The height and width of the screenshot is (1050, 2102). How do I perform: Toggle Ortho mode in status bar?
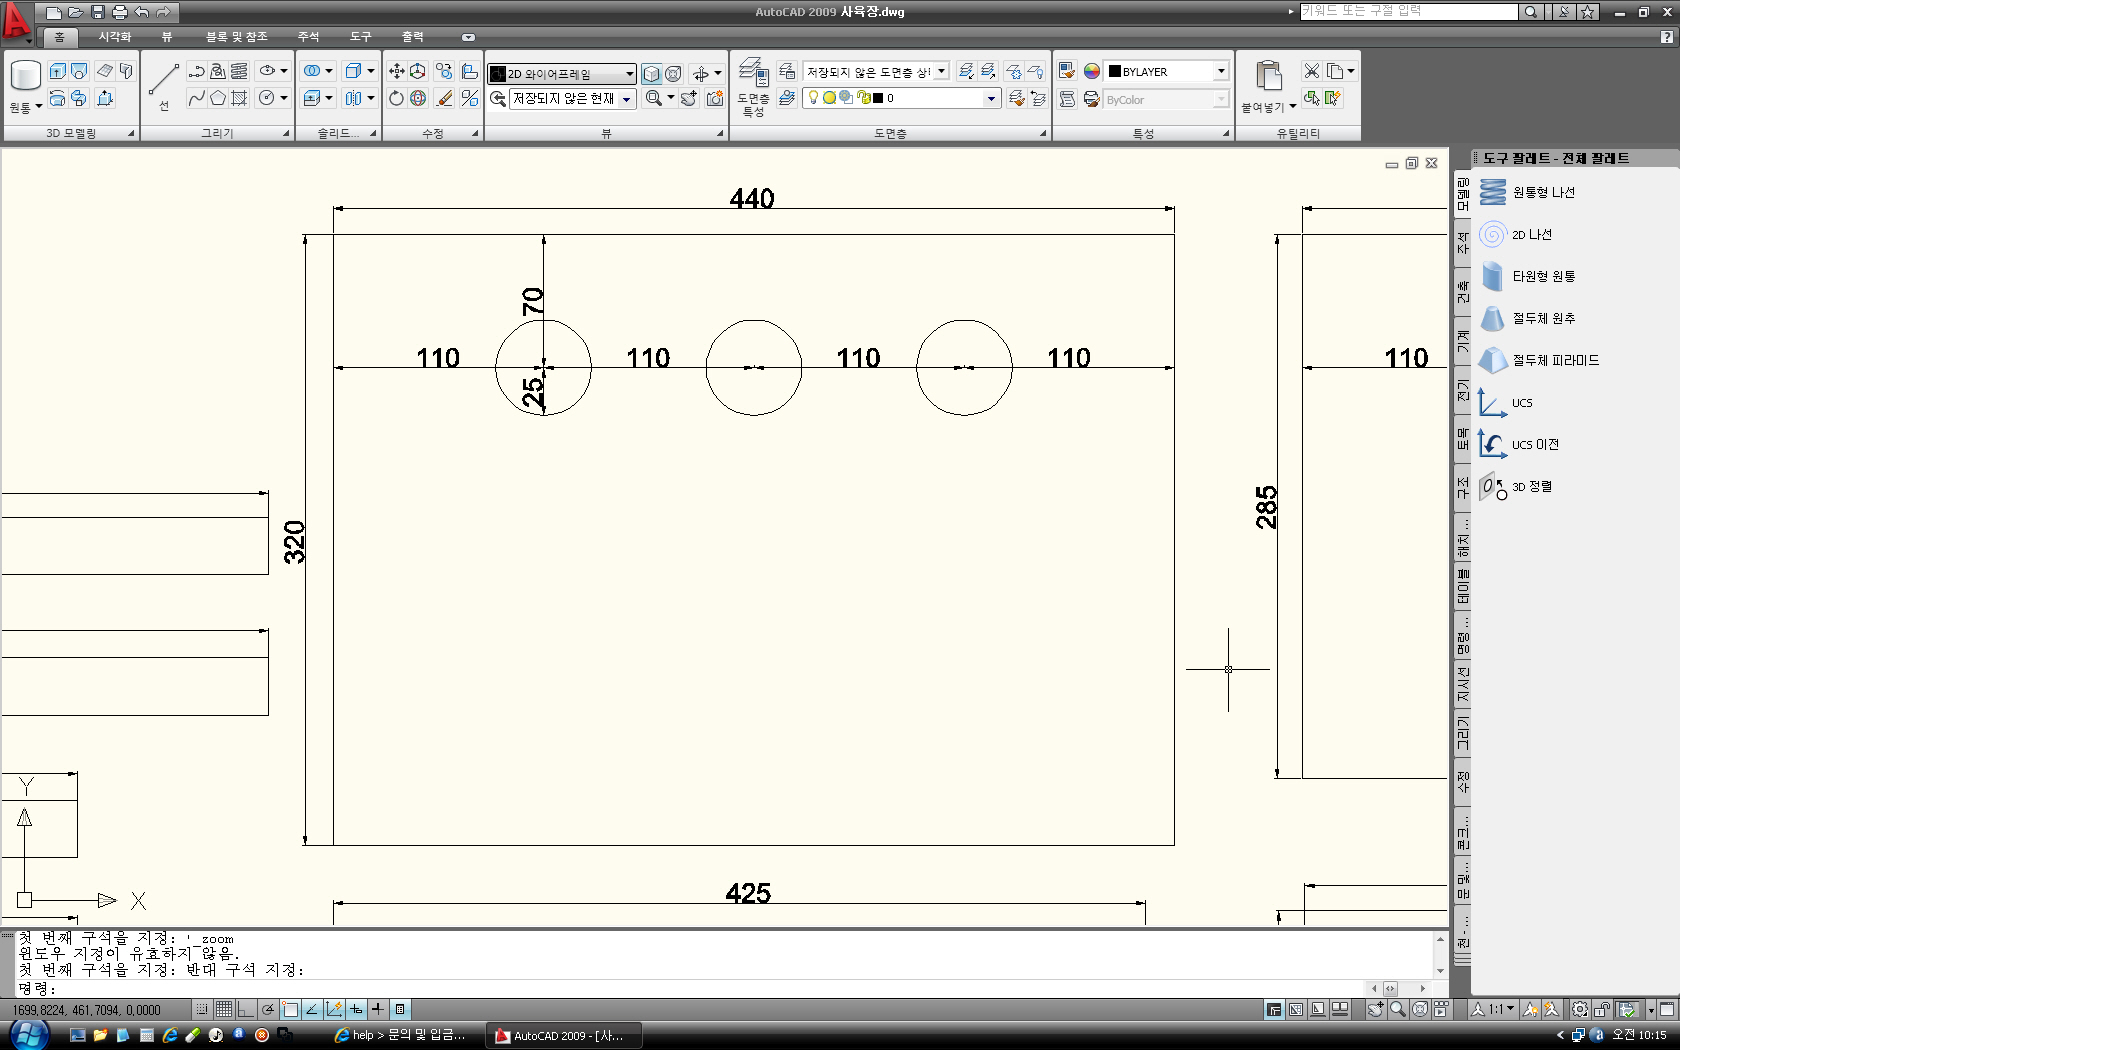246,1009
